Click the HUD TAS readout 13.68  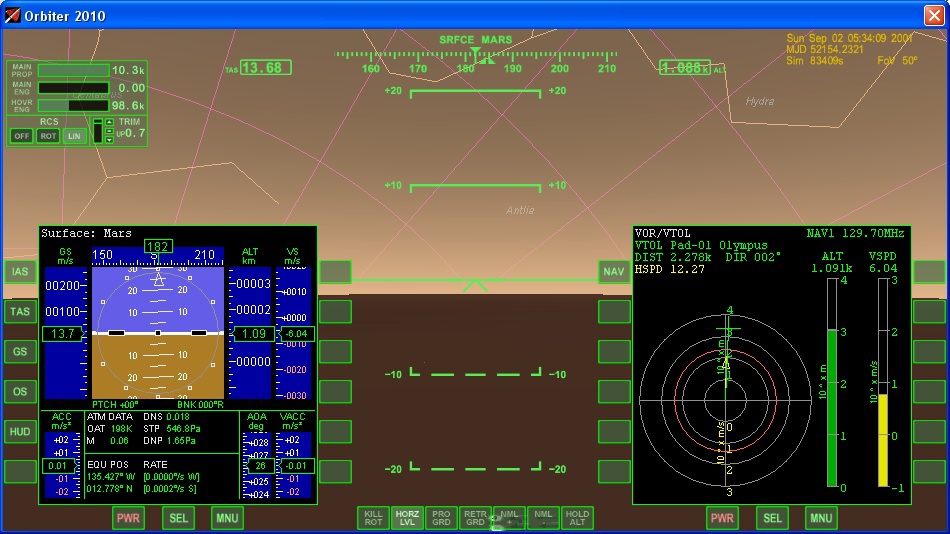click(x=266, y=67)
